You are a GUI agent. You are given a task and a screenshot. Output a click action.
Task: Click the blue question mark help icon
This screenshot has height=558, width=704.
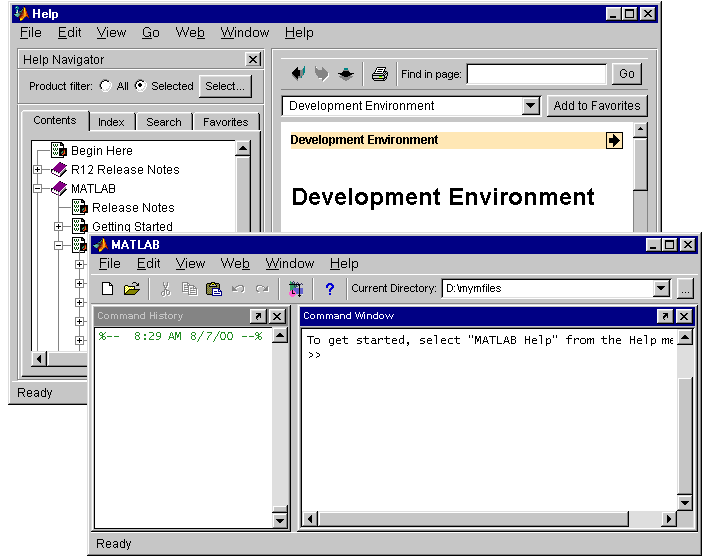329,289
